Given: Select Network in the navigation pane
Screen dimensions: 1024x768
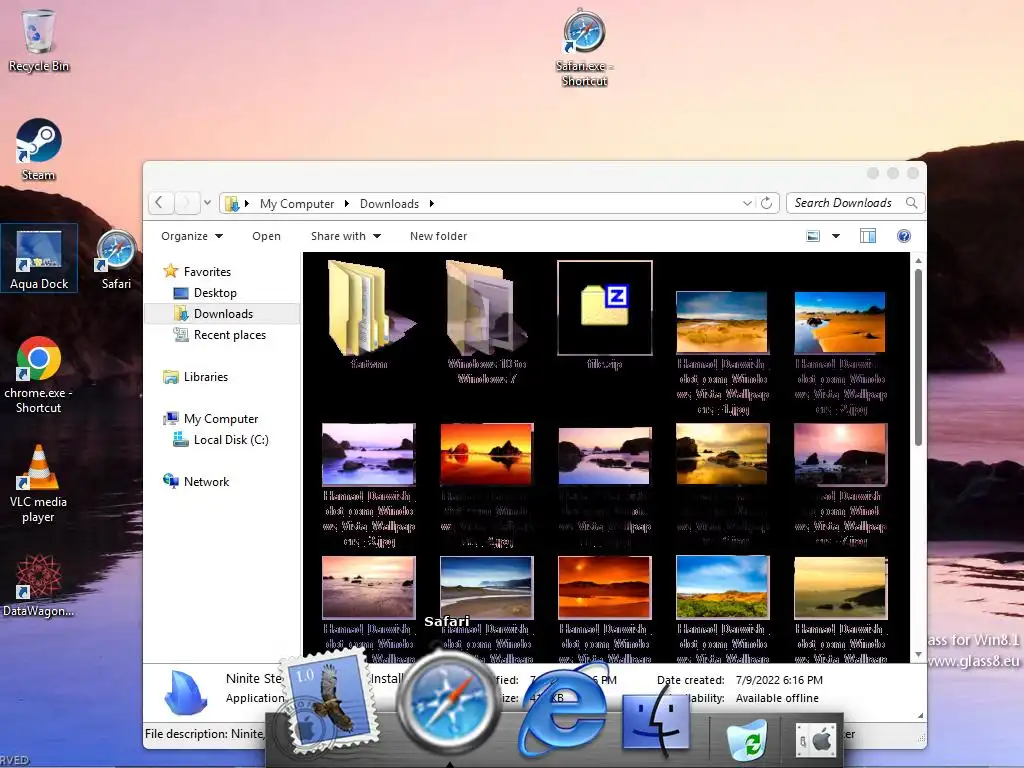Looking at the screenshot, I should click(x=206, y=481).
